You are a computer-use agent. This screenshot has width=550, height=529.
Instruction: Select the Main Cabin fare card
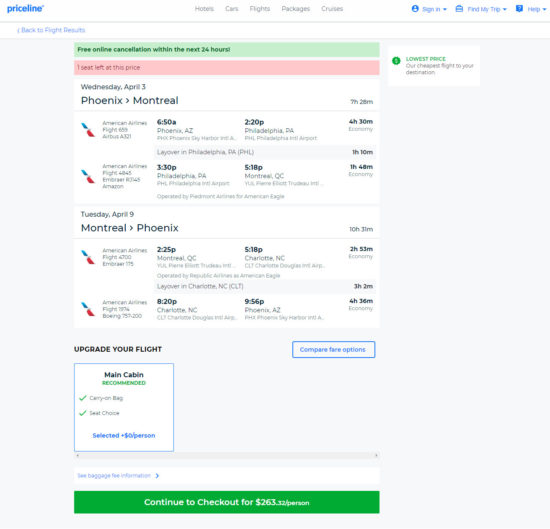point(124,407)
